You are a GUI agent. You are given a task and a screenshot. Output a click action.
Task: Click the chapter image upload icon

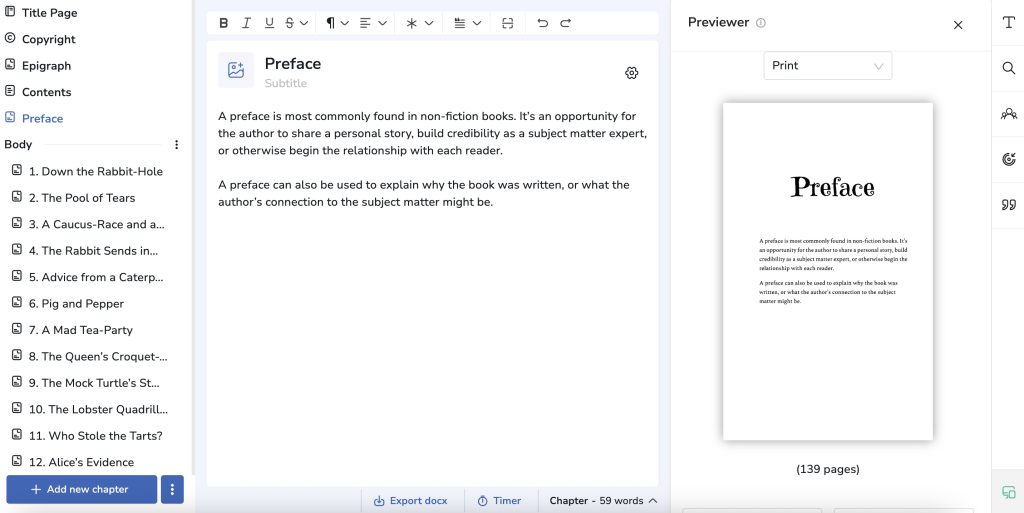(236, 70)
